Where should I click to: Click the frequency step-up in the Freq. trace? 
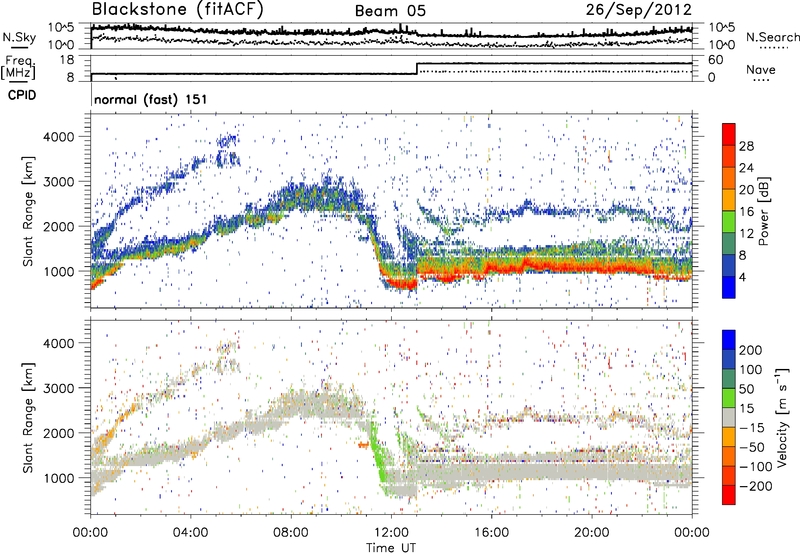[417, 68]
